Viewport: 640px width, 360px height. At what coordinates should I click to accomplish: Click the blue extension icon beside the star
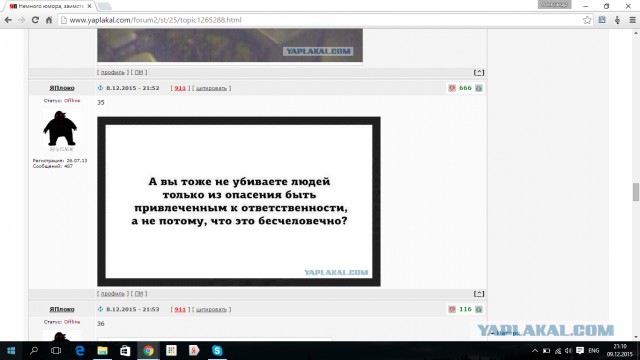602,20
